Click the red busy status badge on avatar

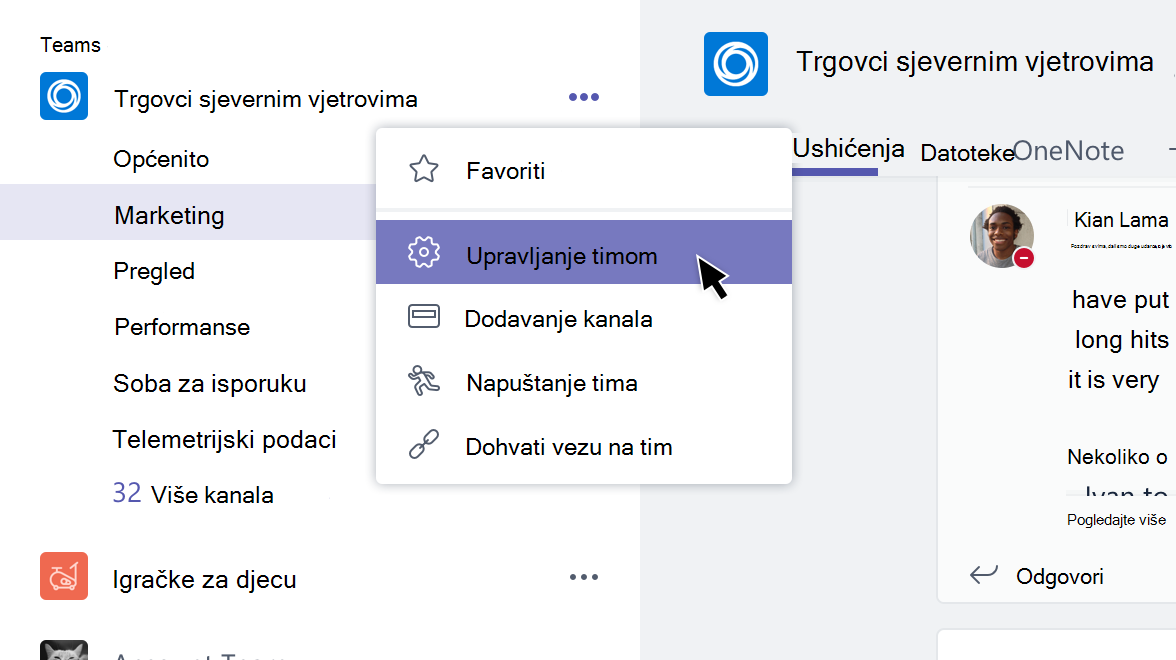(x=1024, y=258)
